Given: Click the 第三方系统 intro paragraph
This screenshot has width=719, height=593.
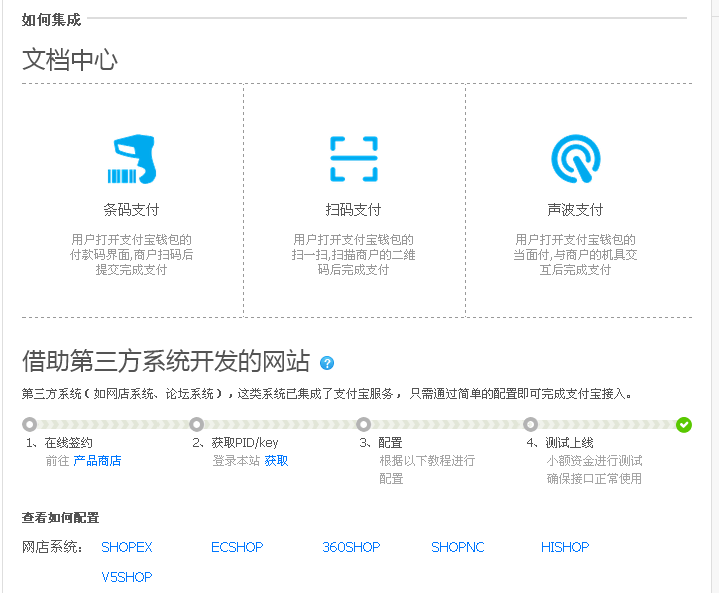Looking at the screenshot, I should 327,394.
